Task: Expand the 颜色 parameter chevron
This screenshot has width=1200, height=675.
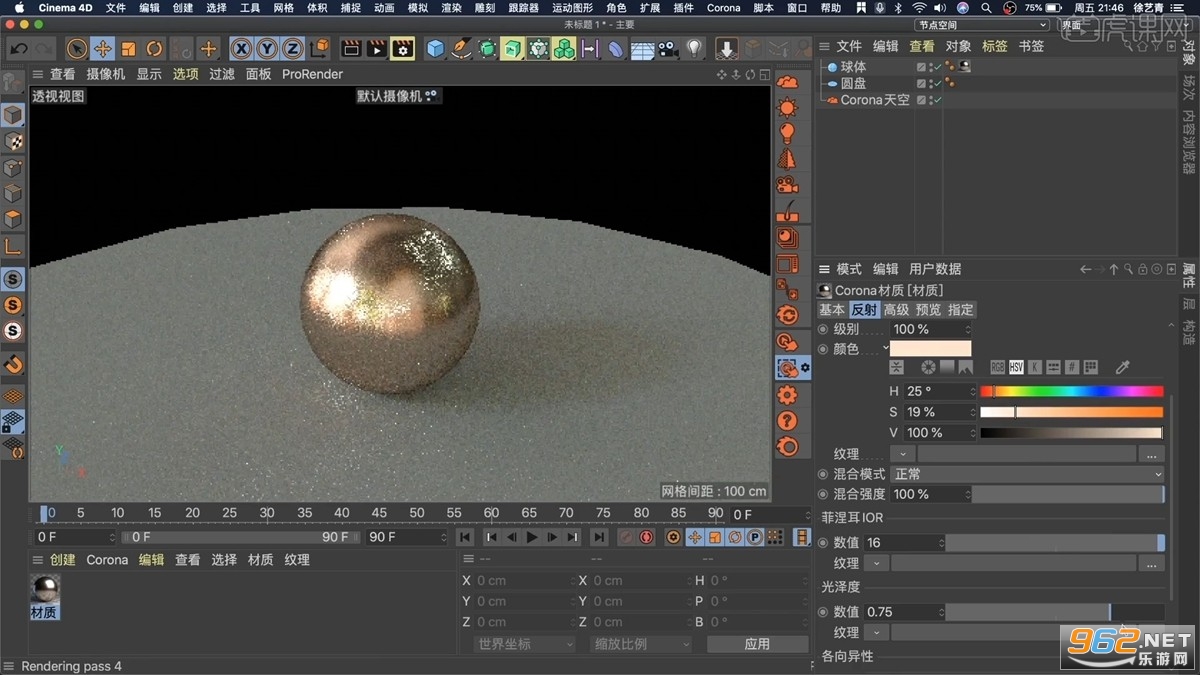Action: [885, 347]
